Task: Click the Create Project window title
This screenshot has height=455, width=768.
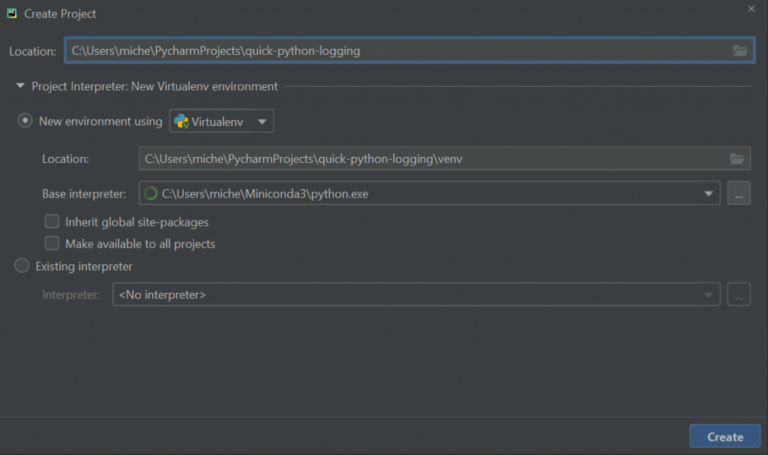Action: pos(60,14)
